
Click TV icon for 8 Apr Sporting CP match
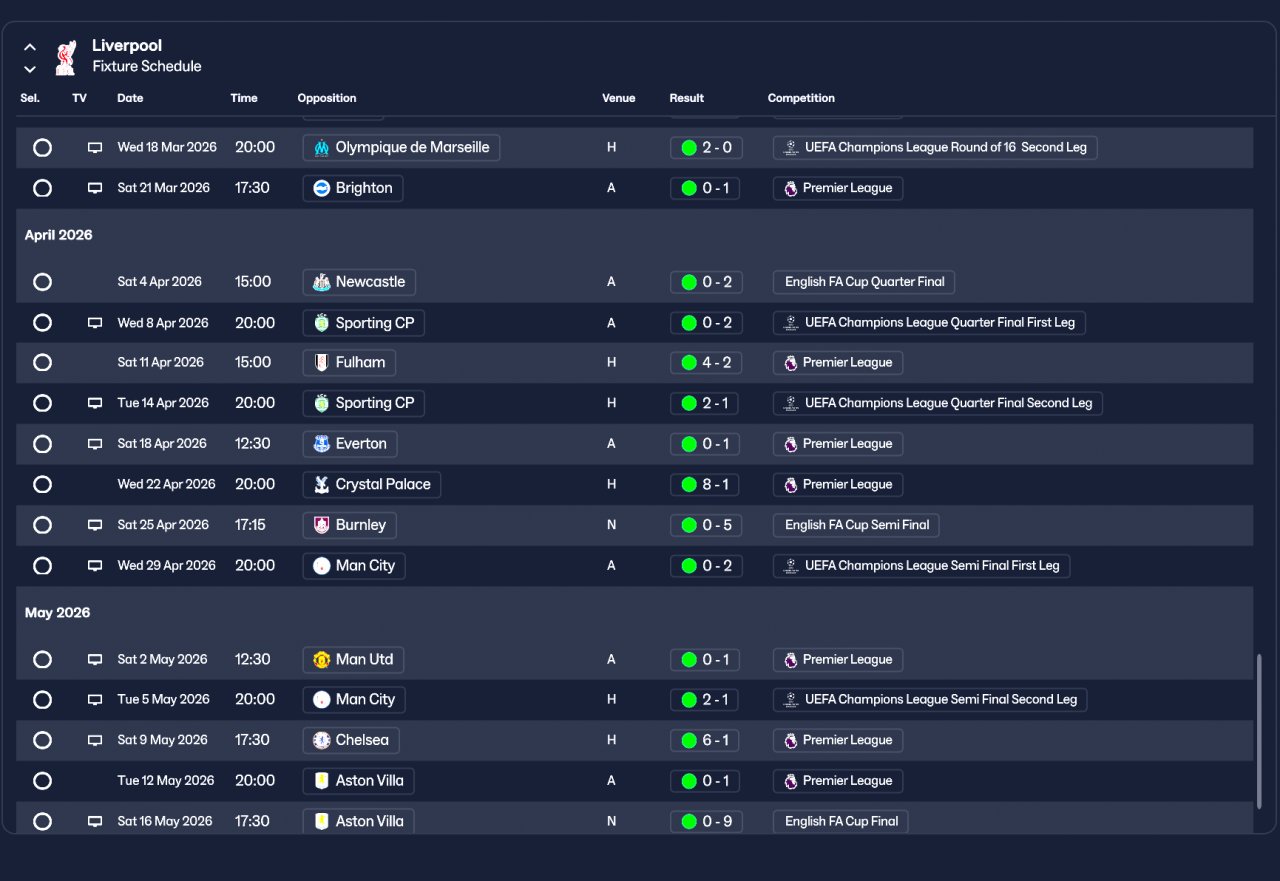95,323
